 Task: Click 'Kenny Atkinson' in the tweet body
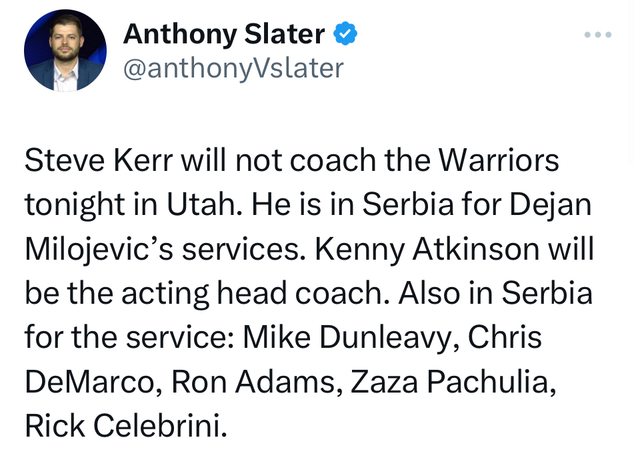coord(427,249)
